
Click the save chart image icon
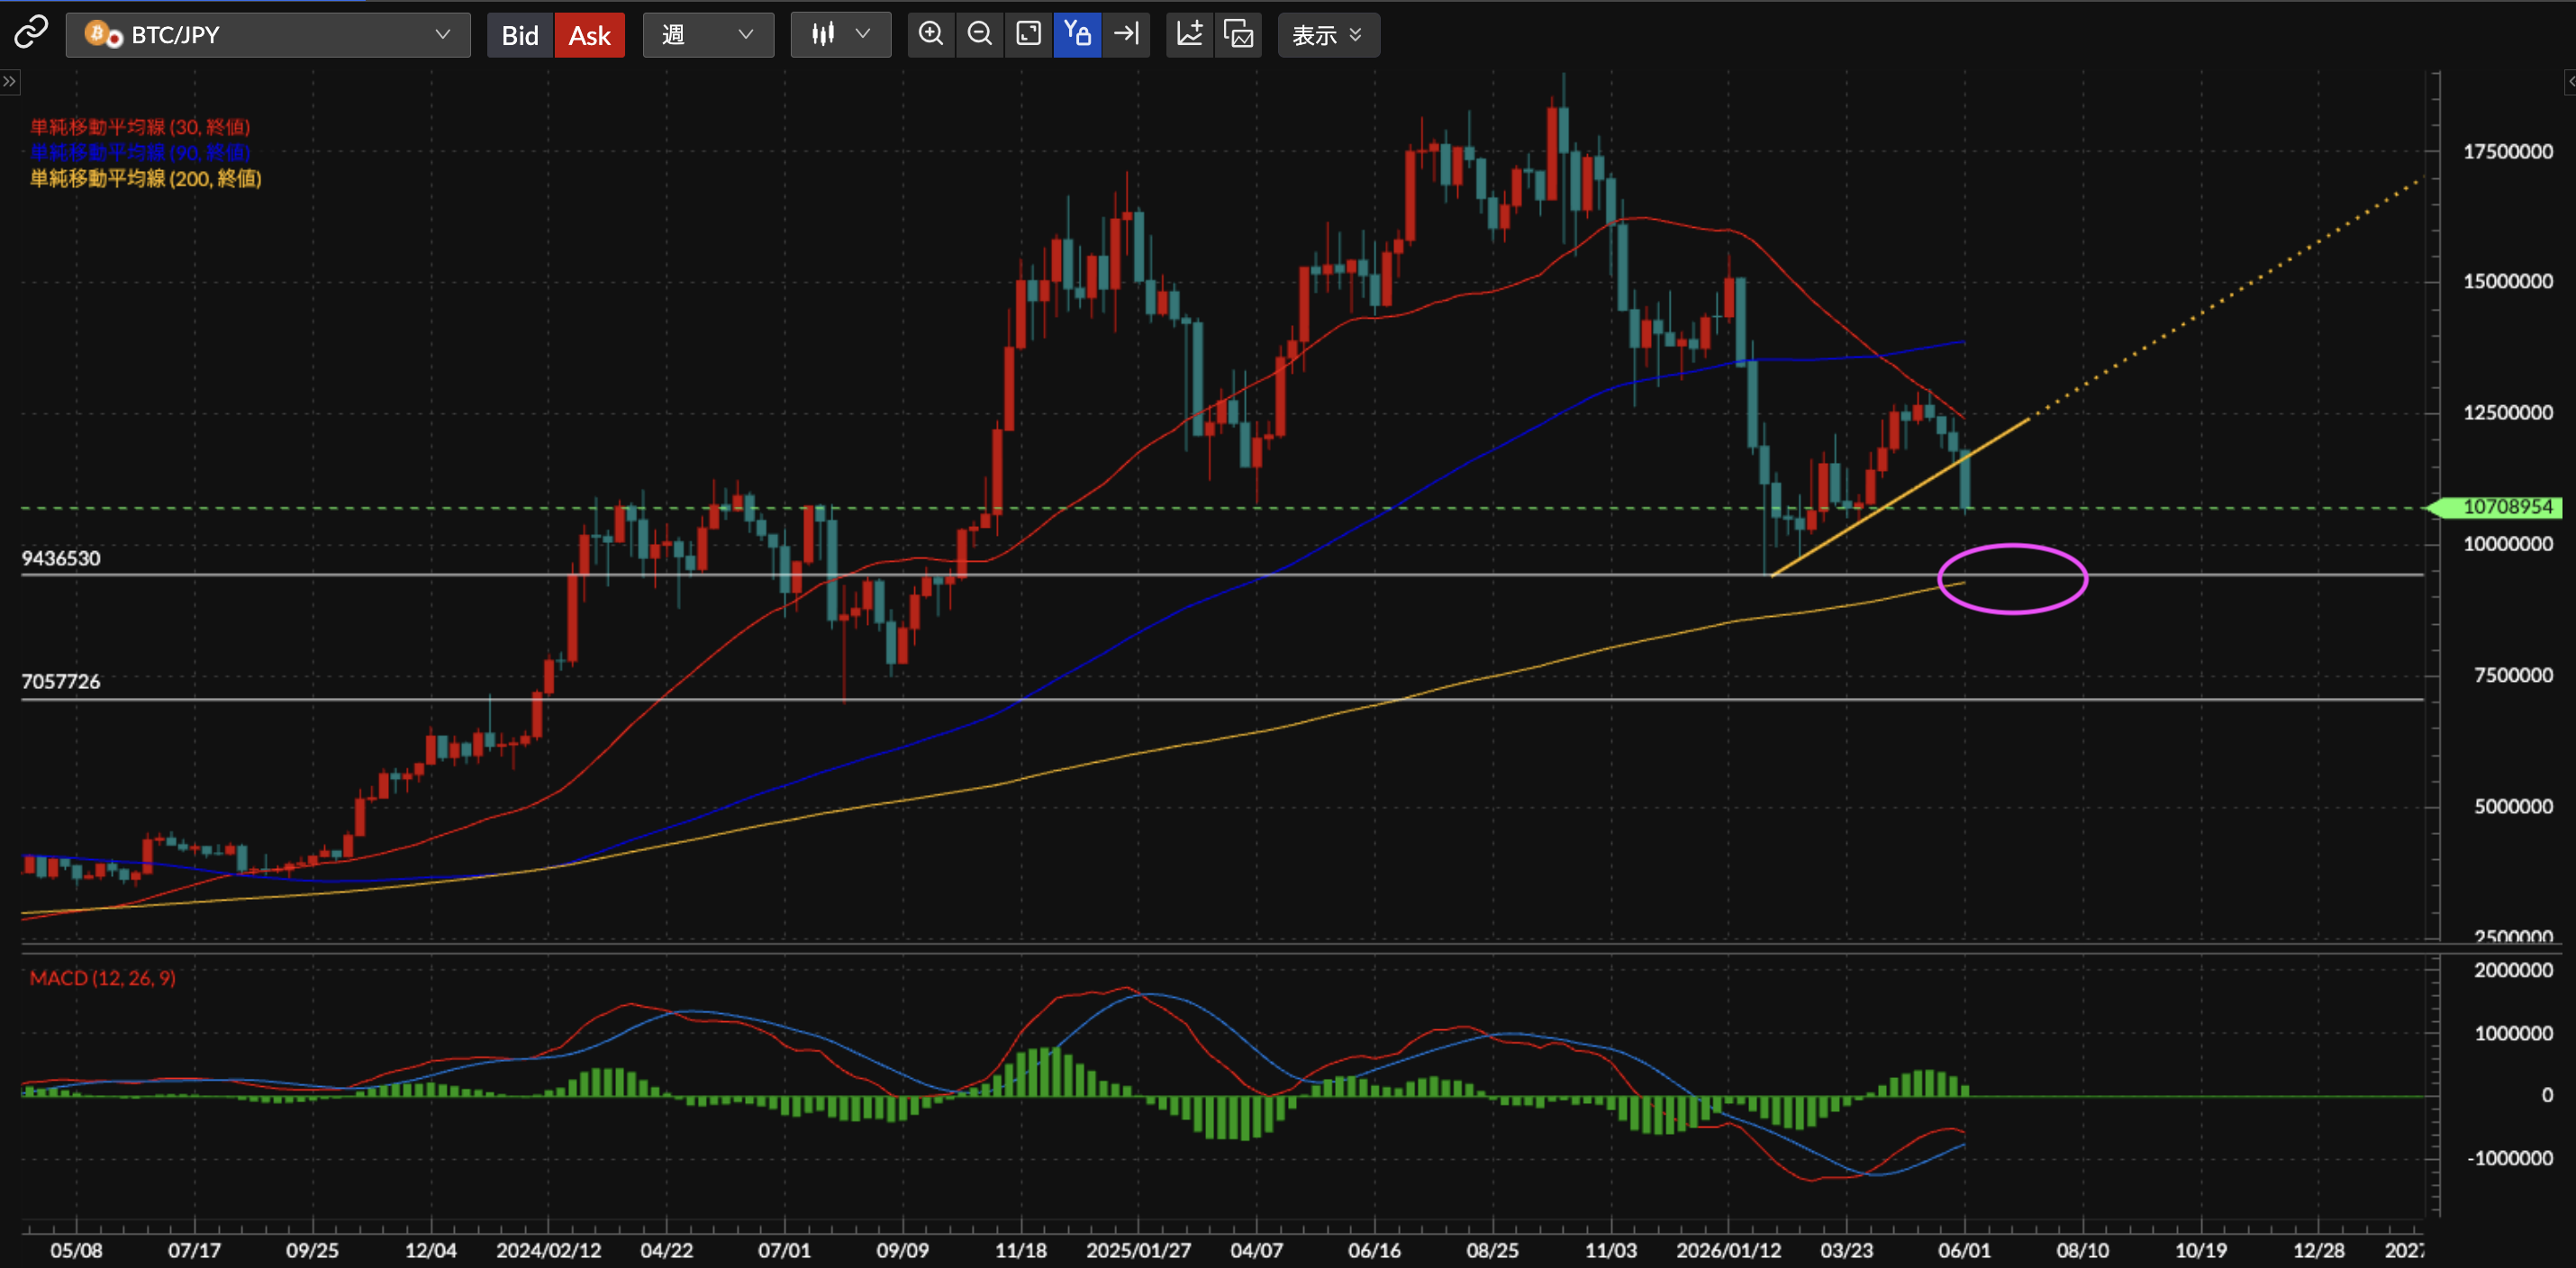1239,34
